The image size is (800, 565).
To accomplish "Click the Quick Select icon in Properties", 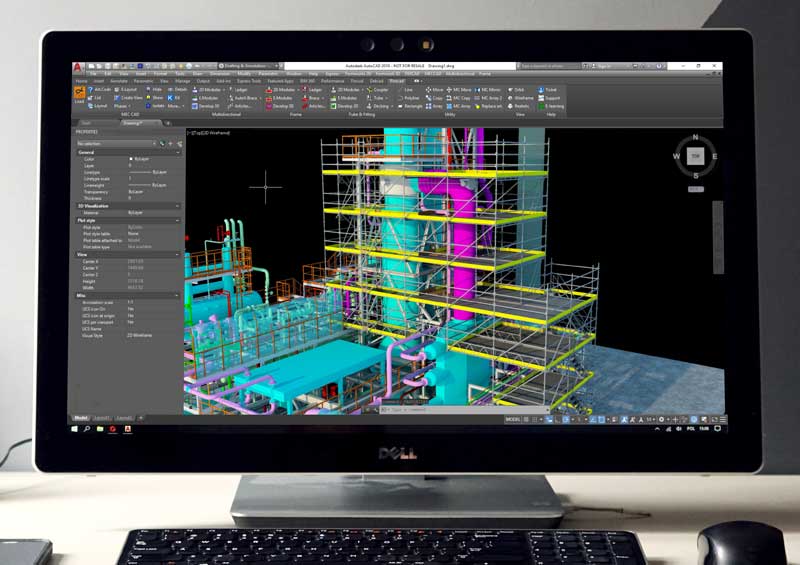I will point(180,144).
